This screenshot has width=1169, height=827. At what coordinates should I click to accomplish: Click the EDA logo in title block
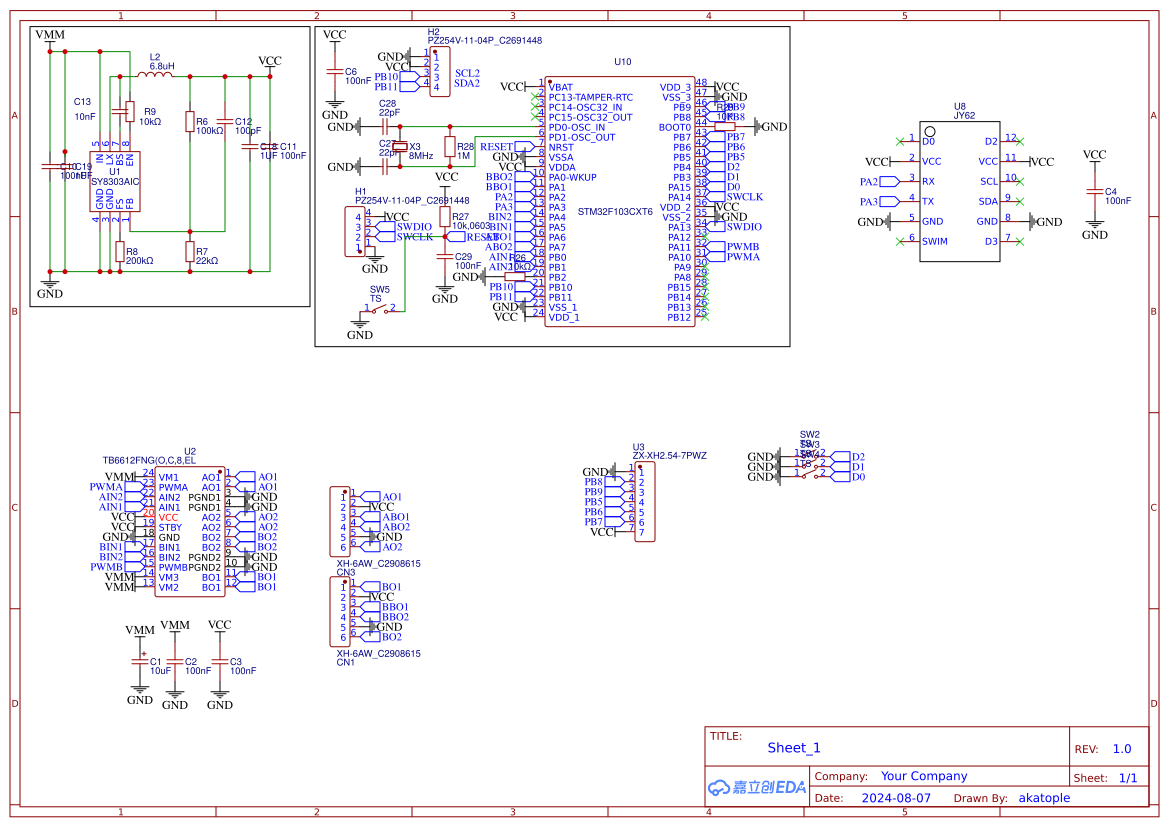[757, 787]
